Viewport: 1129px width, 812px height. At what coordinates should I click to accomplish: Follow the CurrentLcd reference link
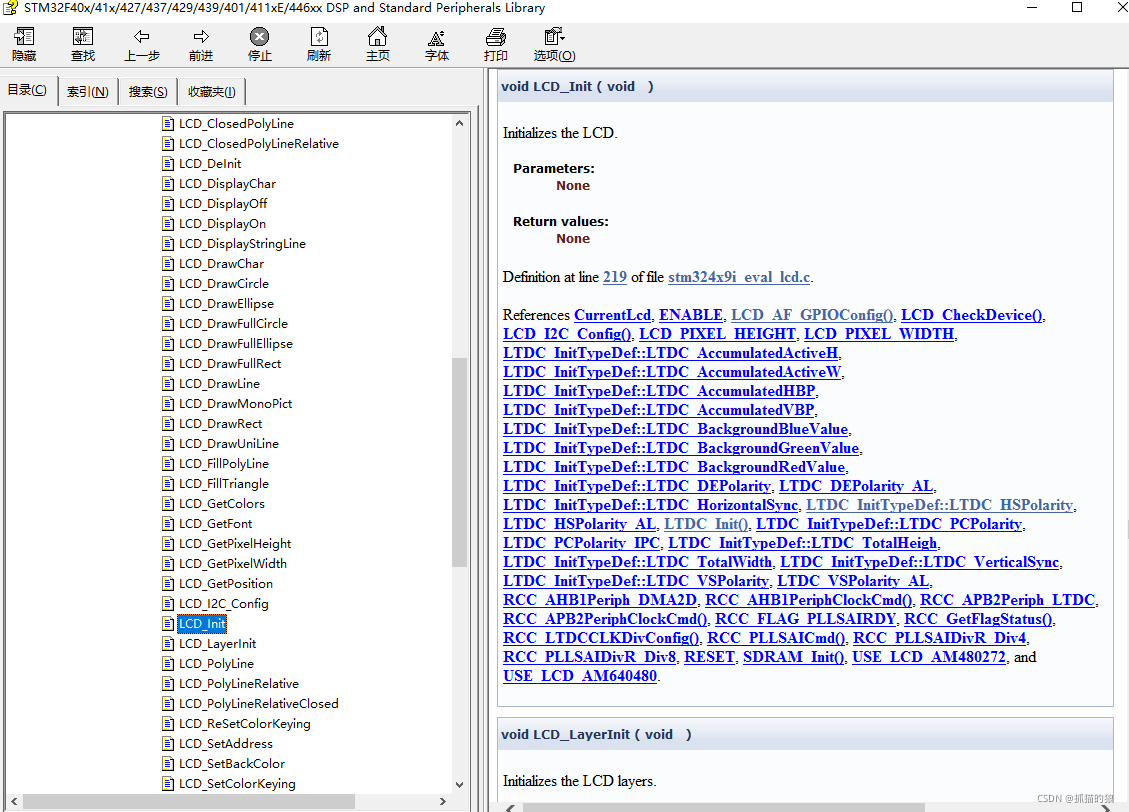[x=612, y=315]
